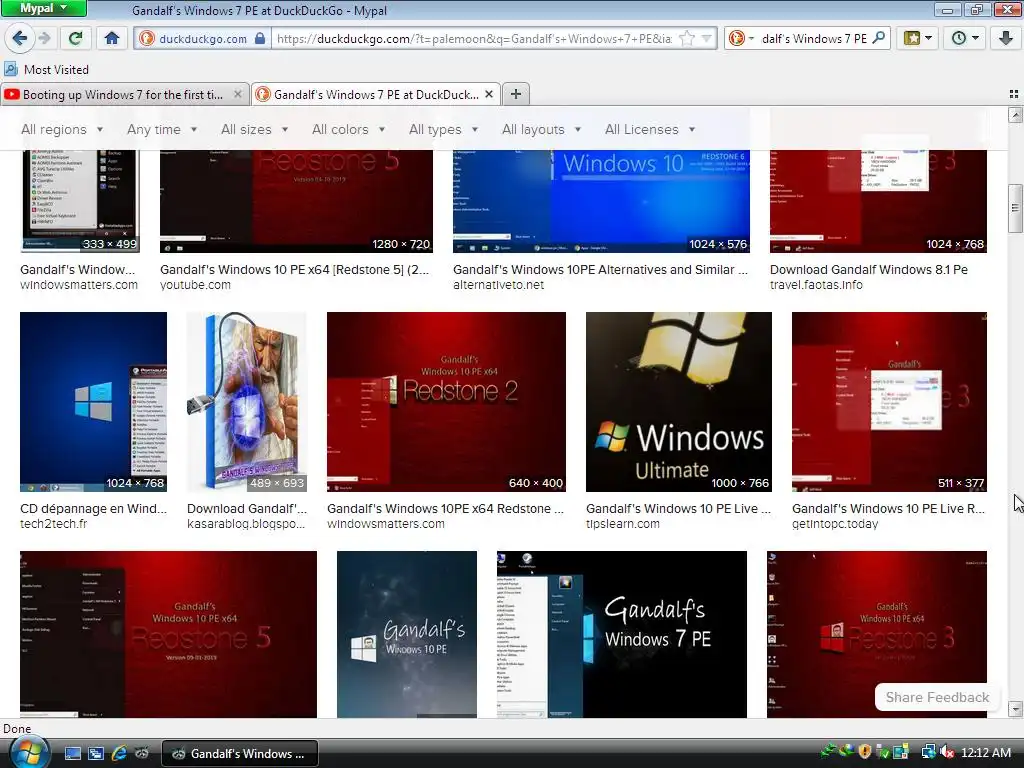This screenshot has width=1024, height=768.
Task: Open the green Mypal application menu
Action: pos(43,8)
